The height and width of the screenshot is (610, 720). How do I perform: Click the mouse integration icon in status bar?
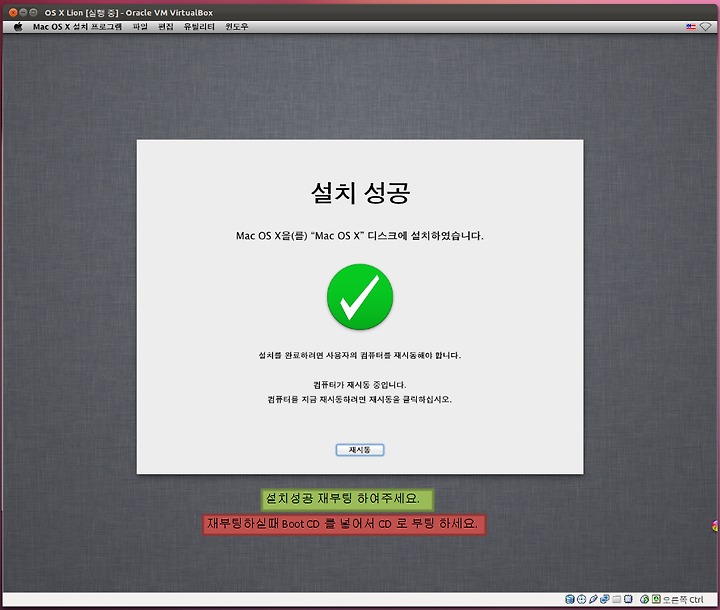pos(644,599)
